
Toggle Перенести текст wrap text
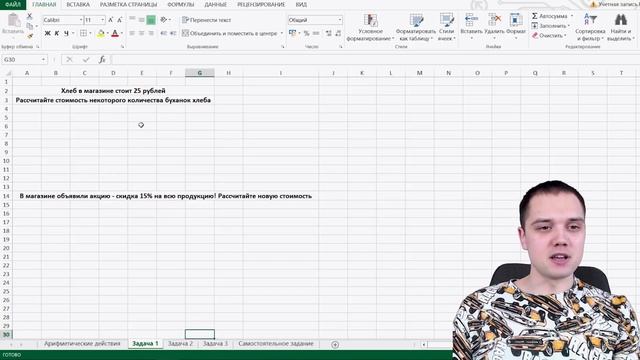tap(207, 20)
